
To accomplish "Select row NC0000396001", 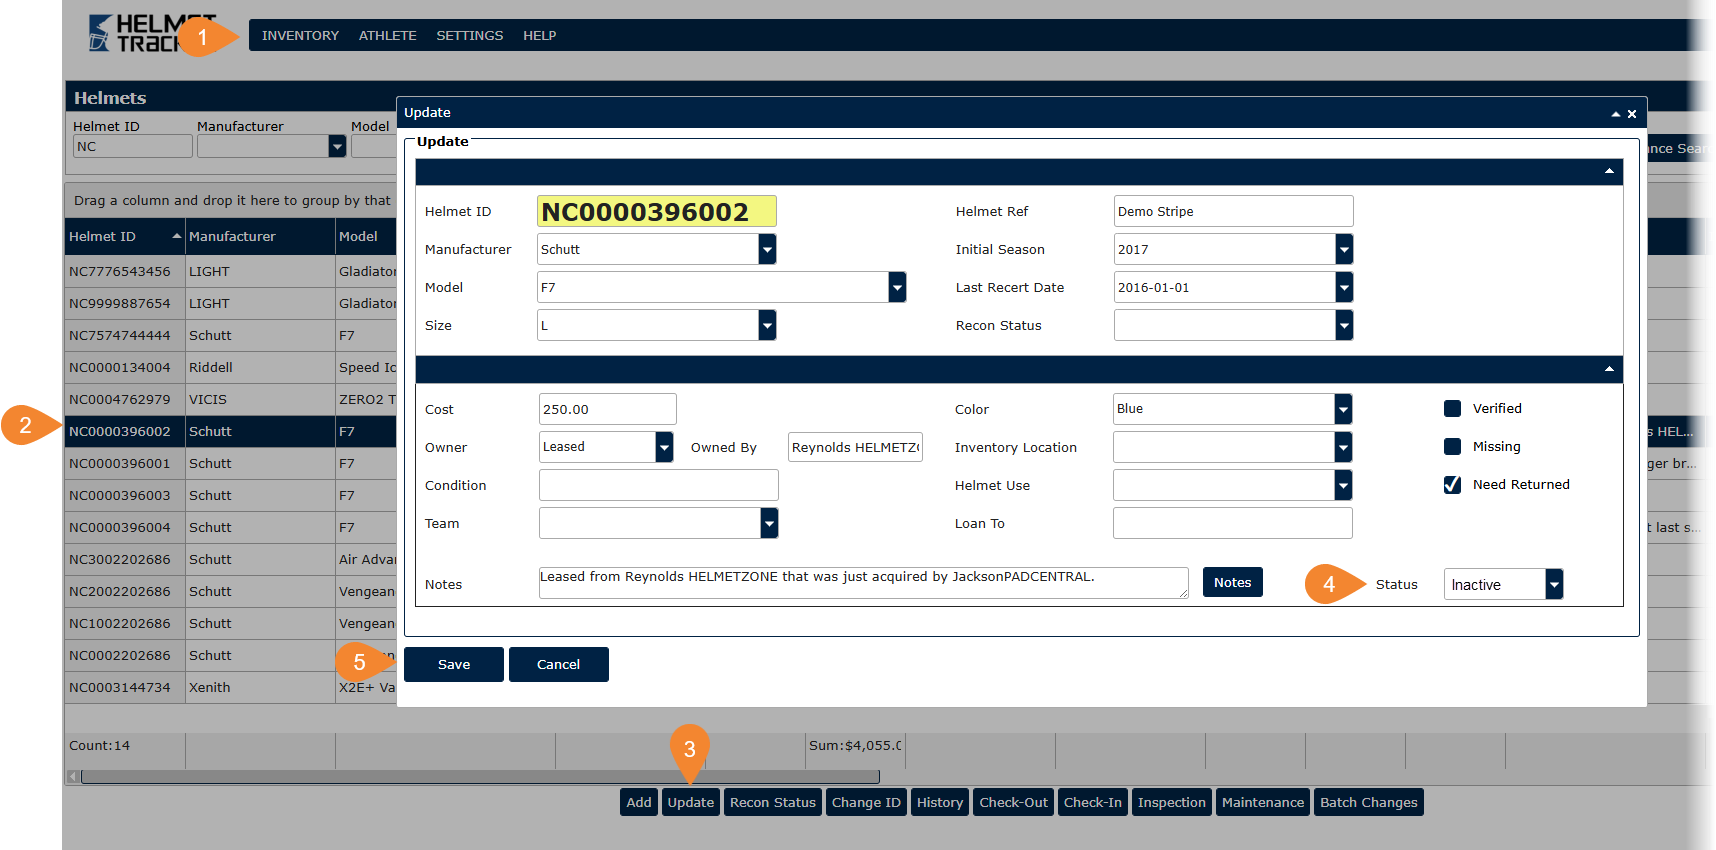I will pyautogui.click(x=230, y=463).
